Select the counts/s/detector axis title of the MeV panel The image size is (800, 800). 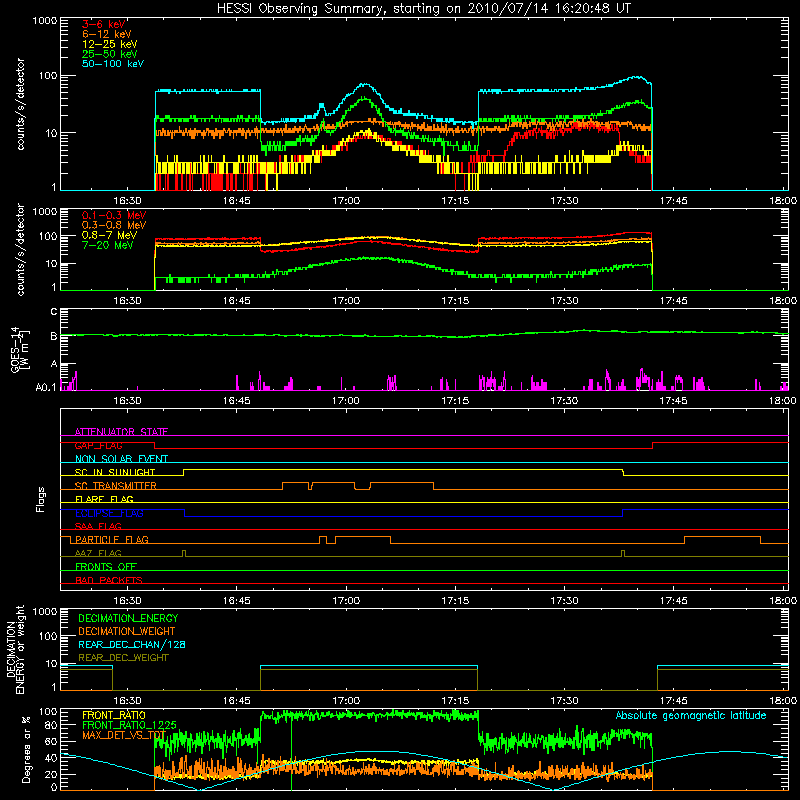point(20,249)
